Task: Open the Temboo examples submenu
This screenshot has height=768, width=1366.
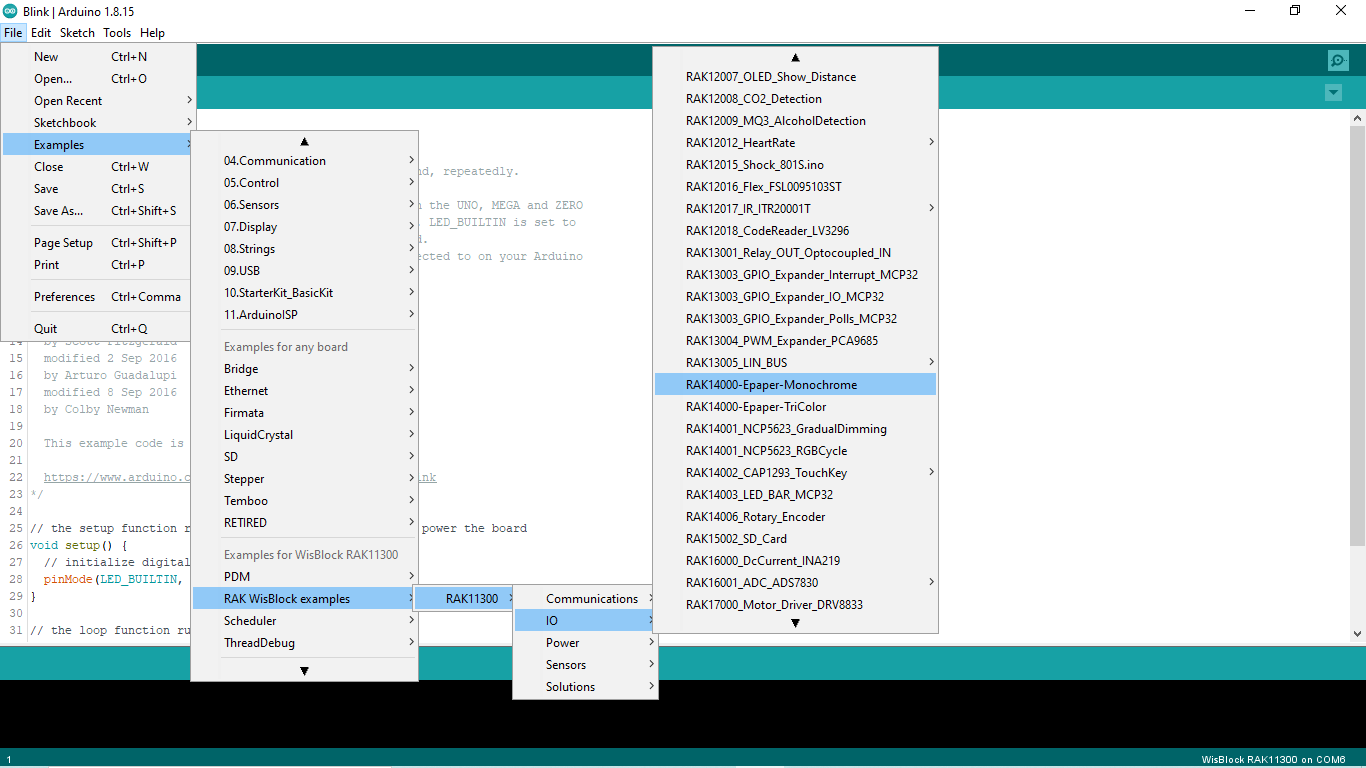Action: coord(304,501)
